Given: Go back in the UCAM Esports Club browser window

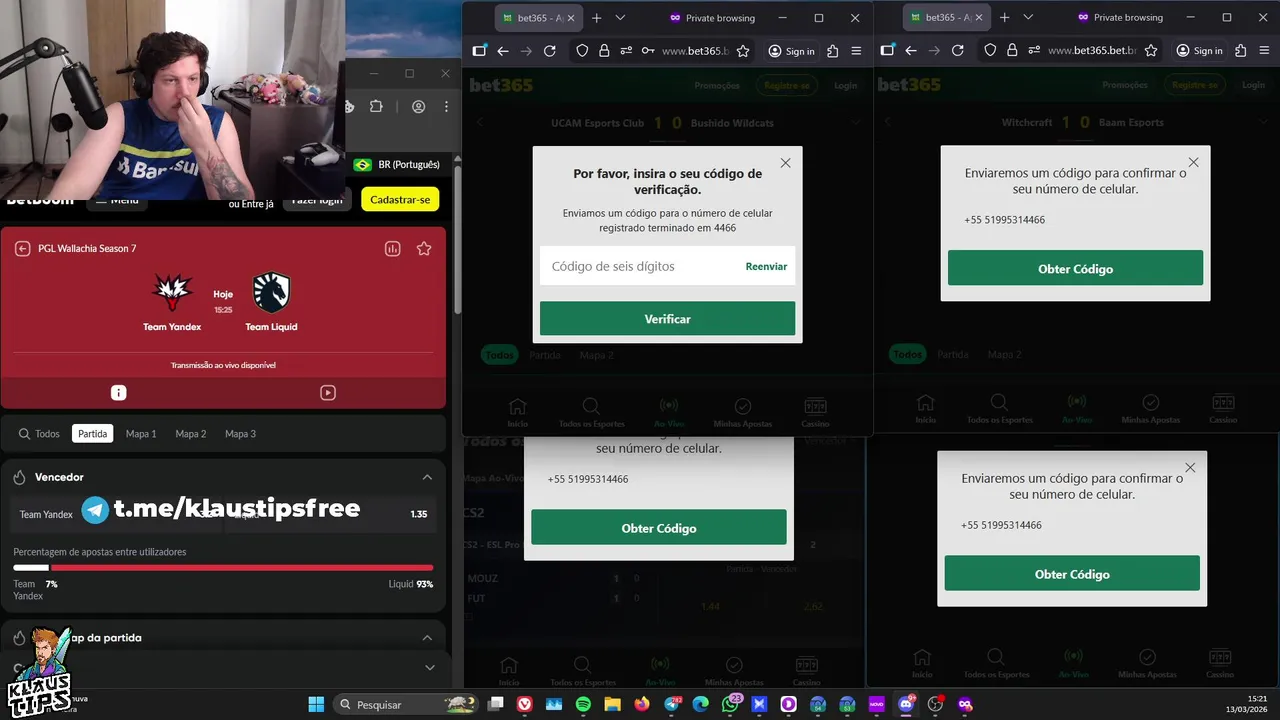Looking at the screenshot, I should pos(503,51).
